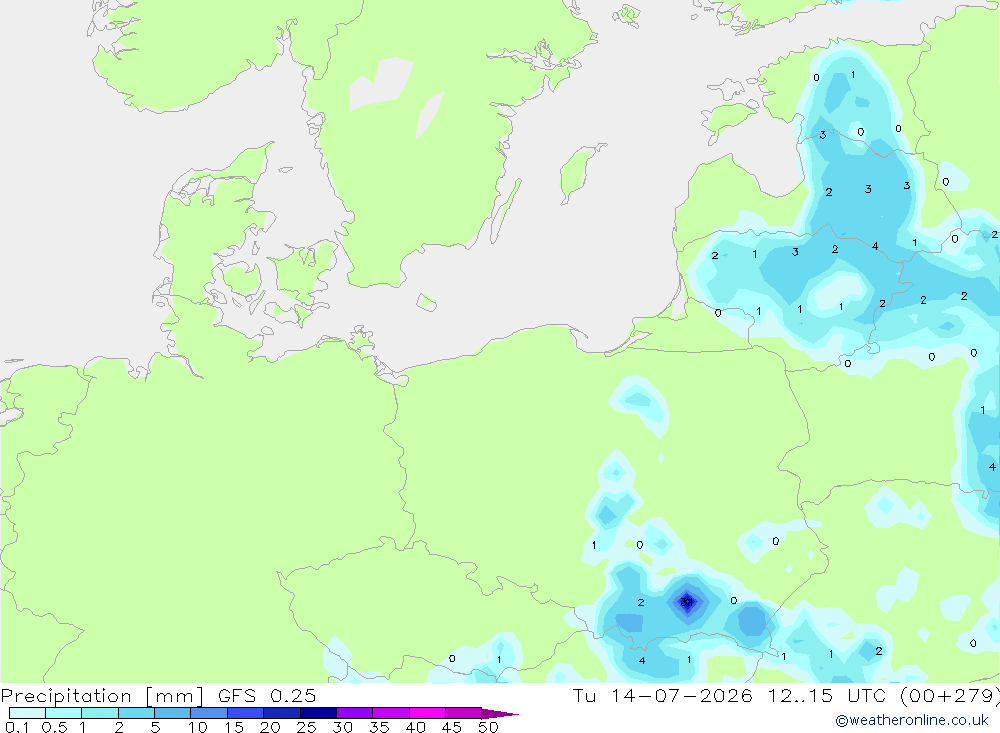Image resolution: width=1000 pixels, height=733 pixels.
Task: Click legend scale label "15"
Action: tap(234, 727)
